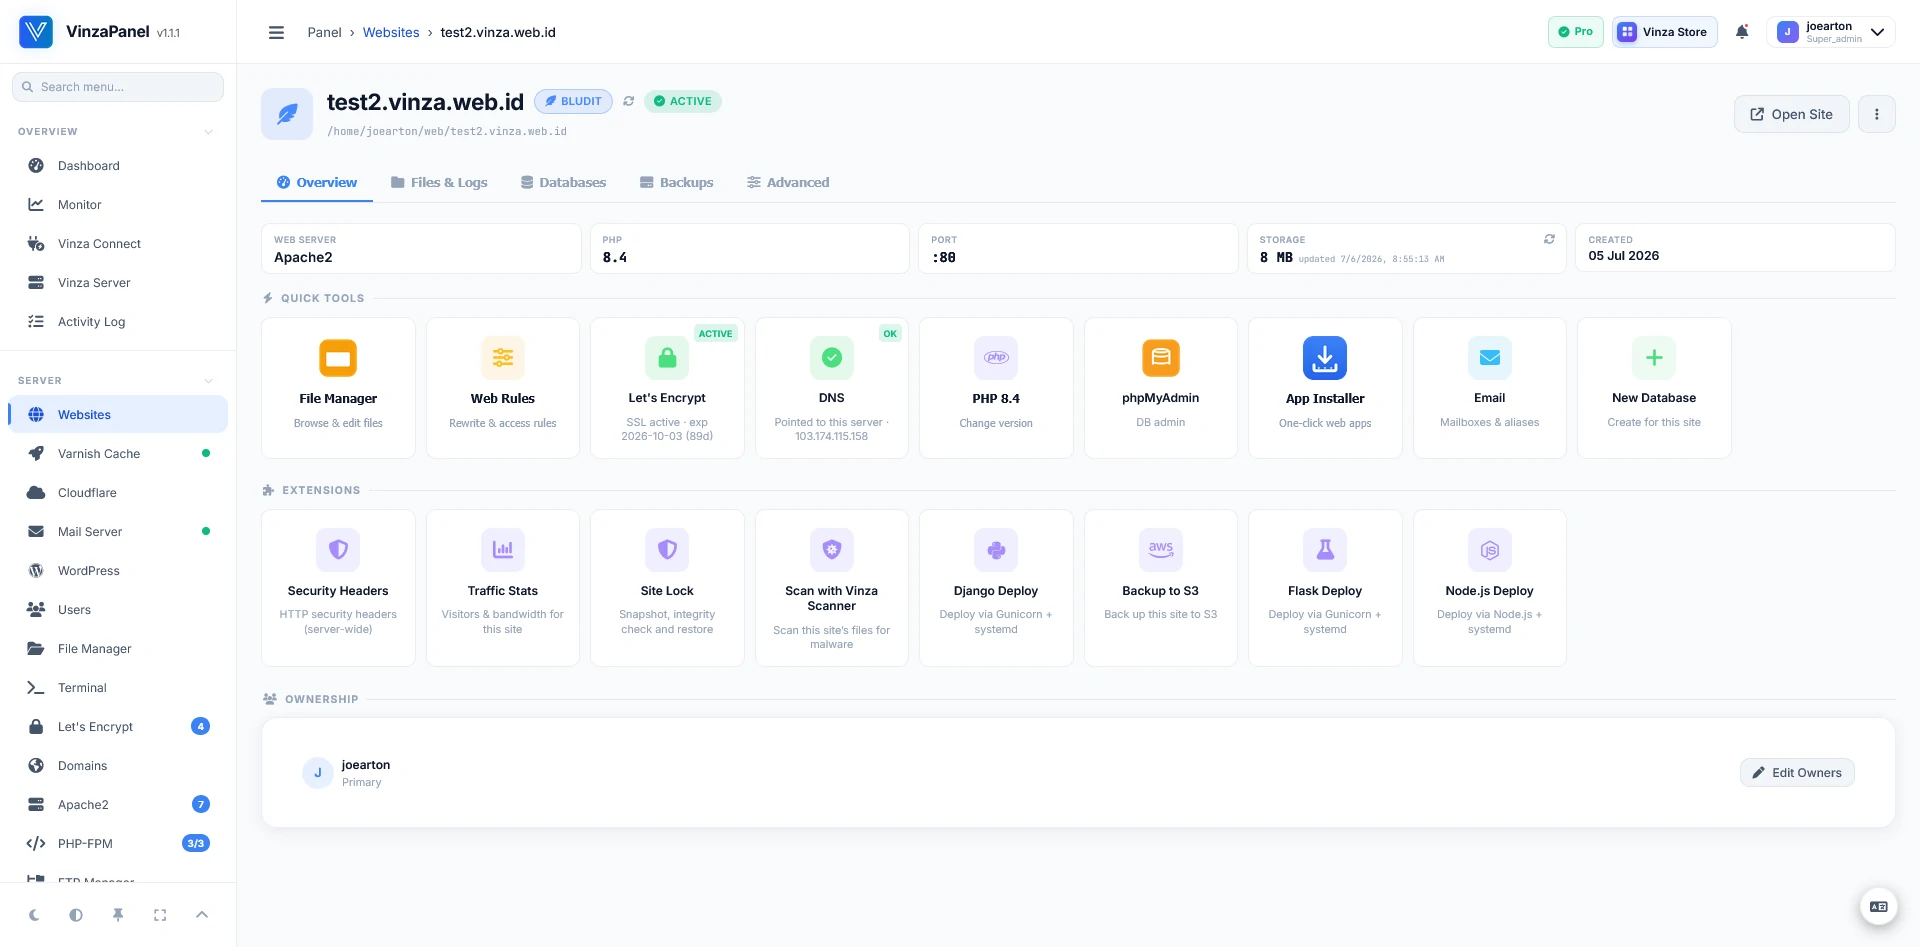The height and width of the screenshot is (947, 1920).
Task: Open Email mailboxes card
Action: (x=1490, y=388)
